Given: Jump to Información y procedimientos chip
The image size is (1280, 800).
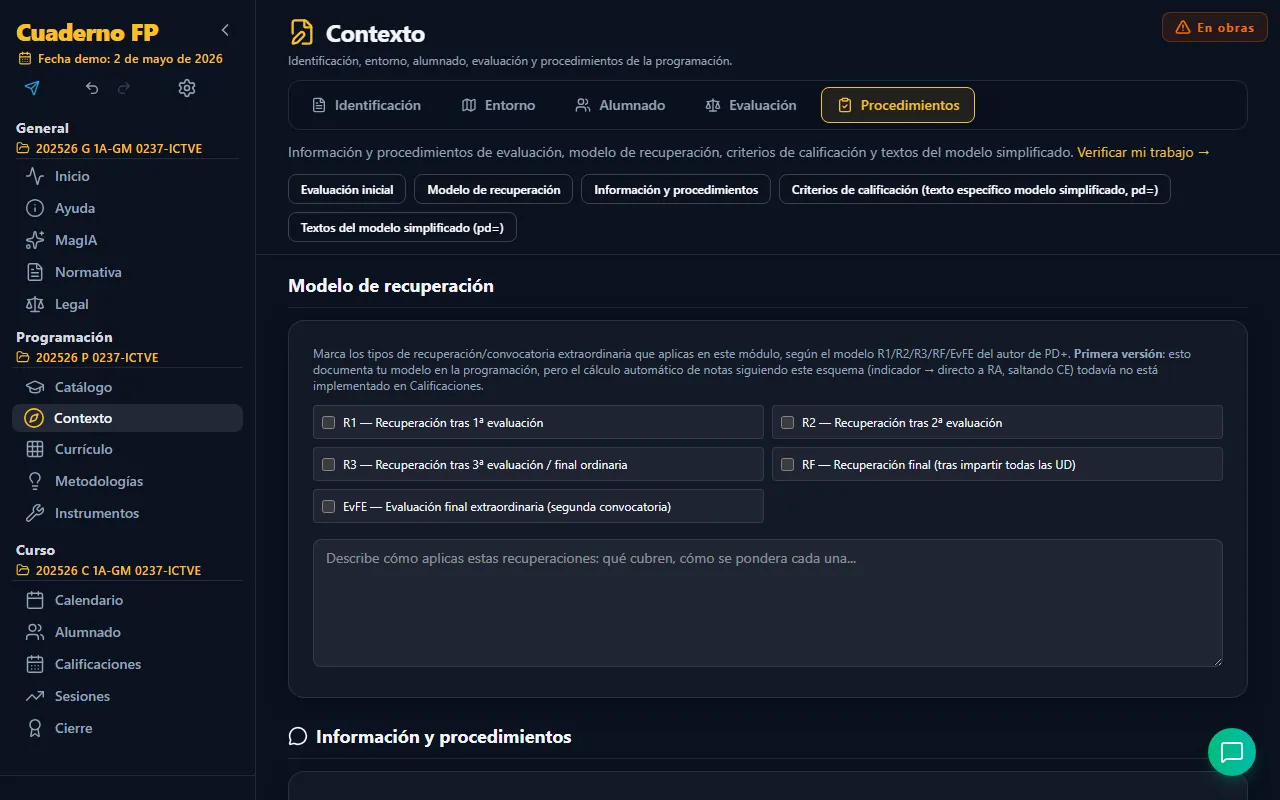Looking at the screenshot, I should point(676,189).
